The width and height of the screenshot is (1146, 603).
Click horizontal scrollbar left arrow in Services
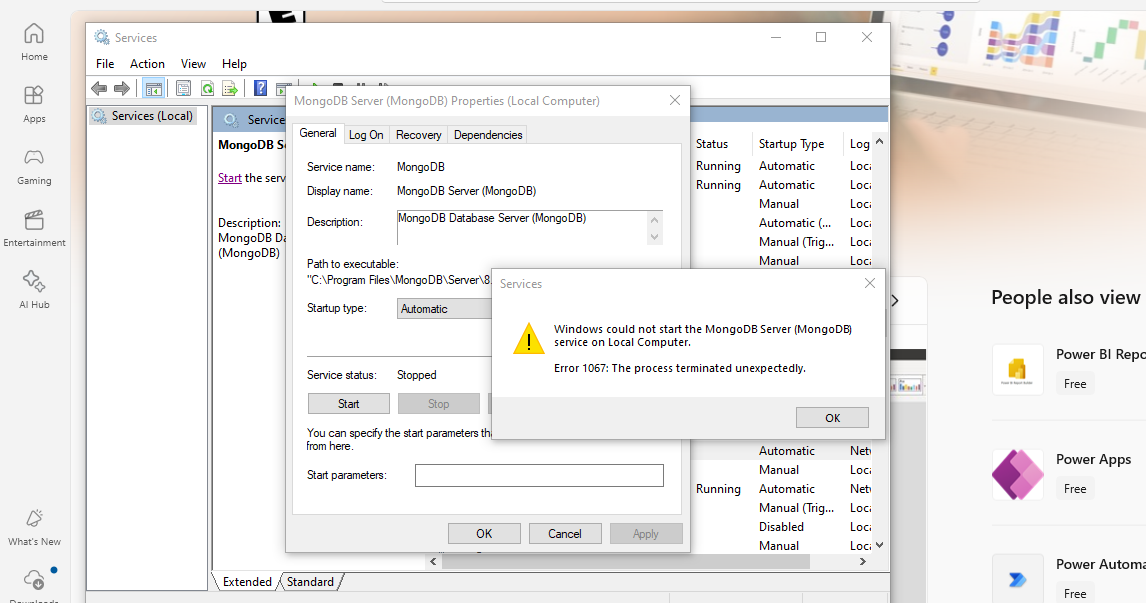(433, 561)
